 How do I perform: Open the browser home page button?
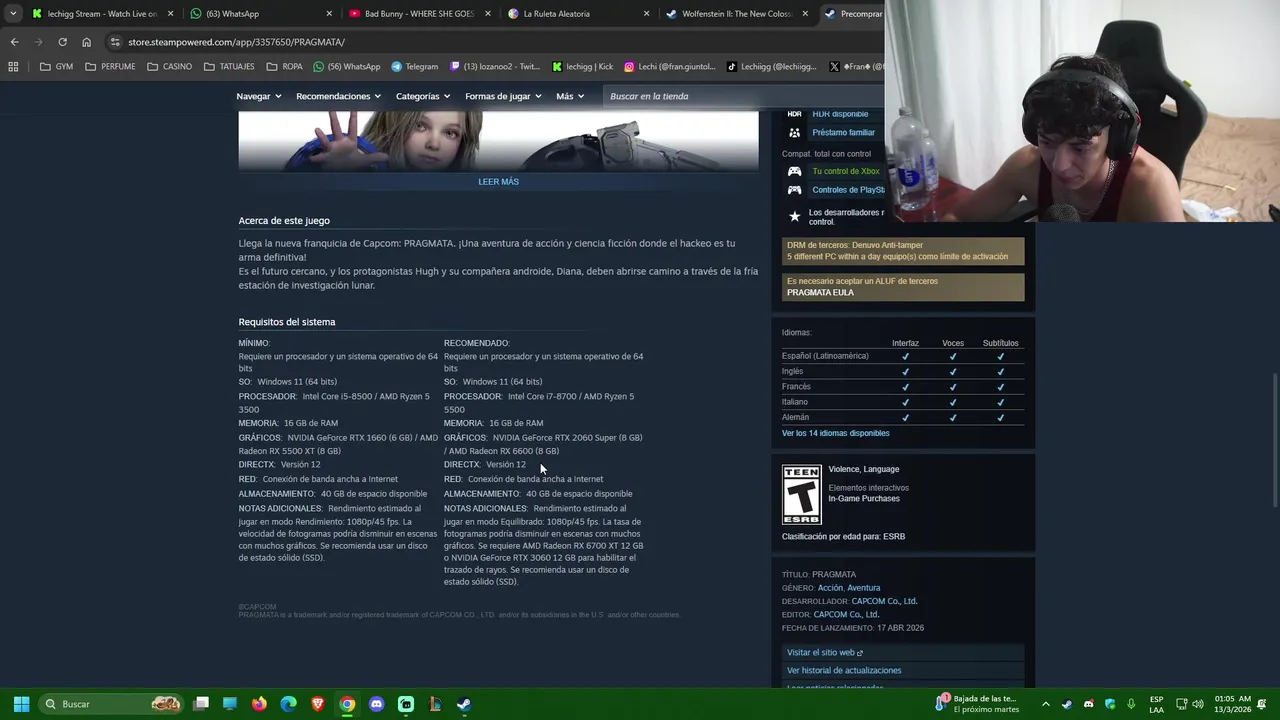[x=86, y=42]
